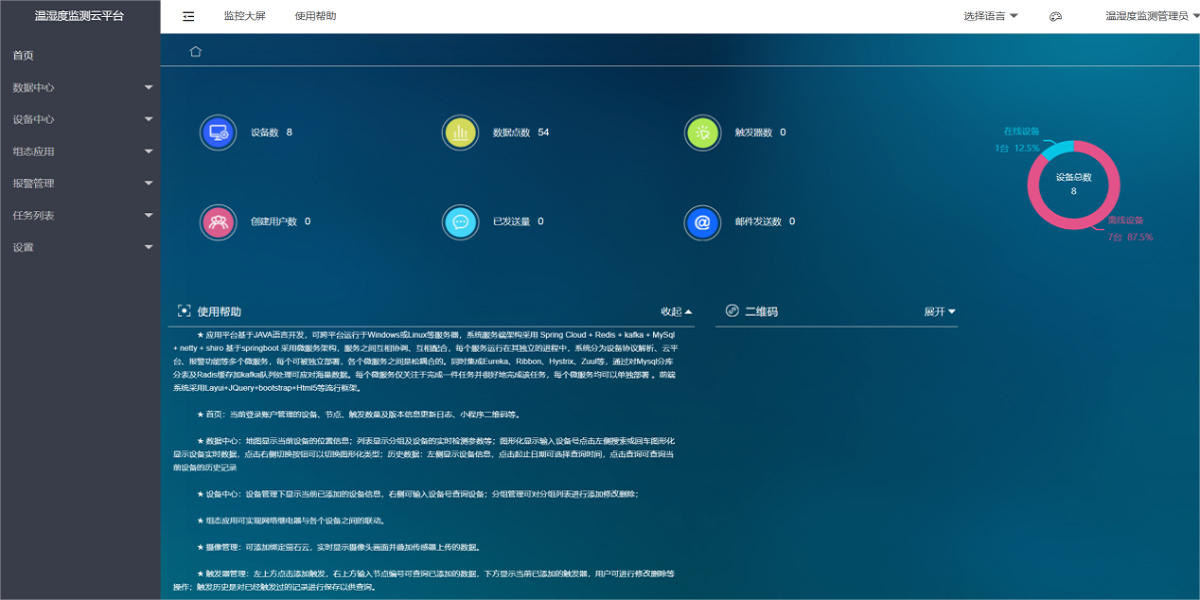The height and width of the screenshot is (600, 1200).
Task: Click the sent messages chat icon
Action: (460, 222)
